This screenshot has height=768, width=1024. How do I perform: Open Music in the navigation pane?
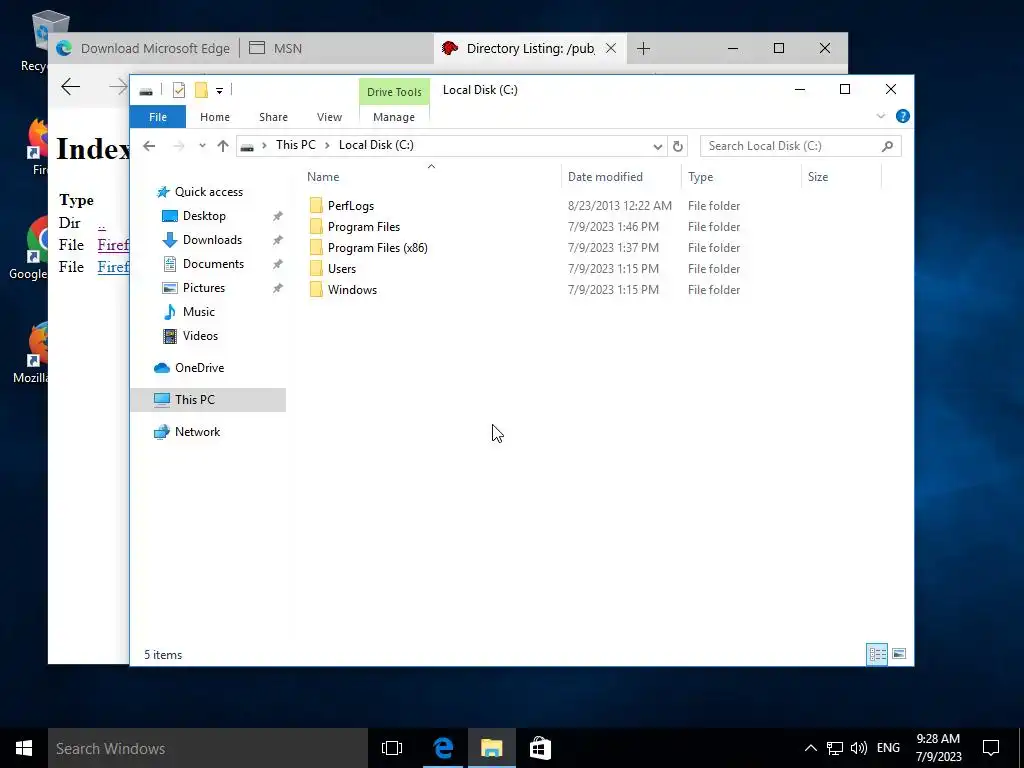(199, 312)
